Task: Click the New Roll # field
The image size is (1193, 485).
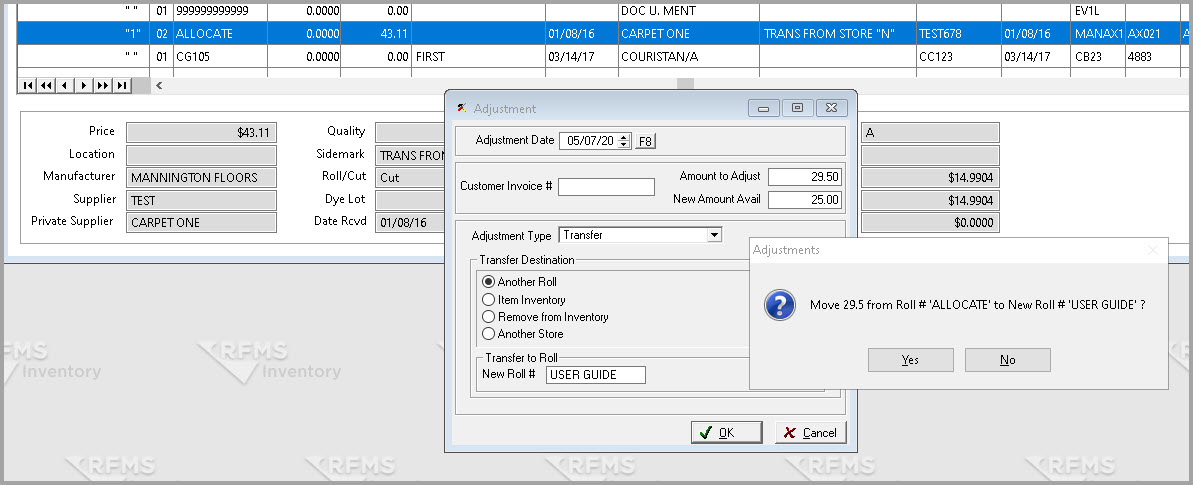Action: [x=596, y=375]
